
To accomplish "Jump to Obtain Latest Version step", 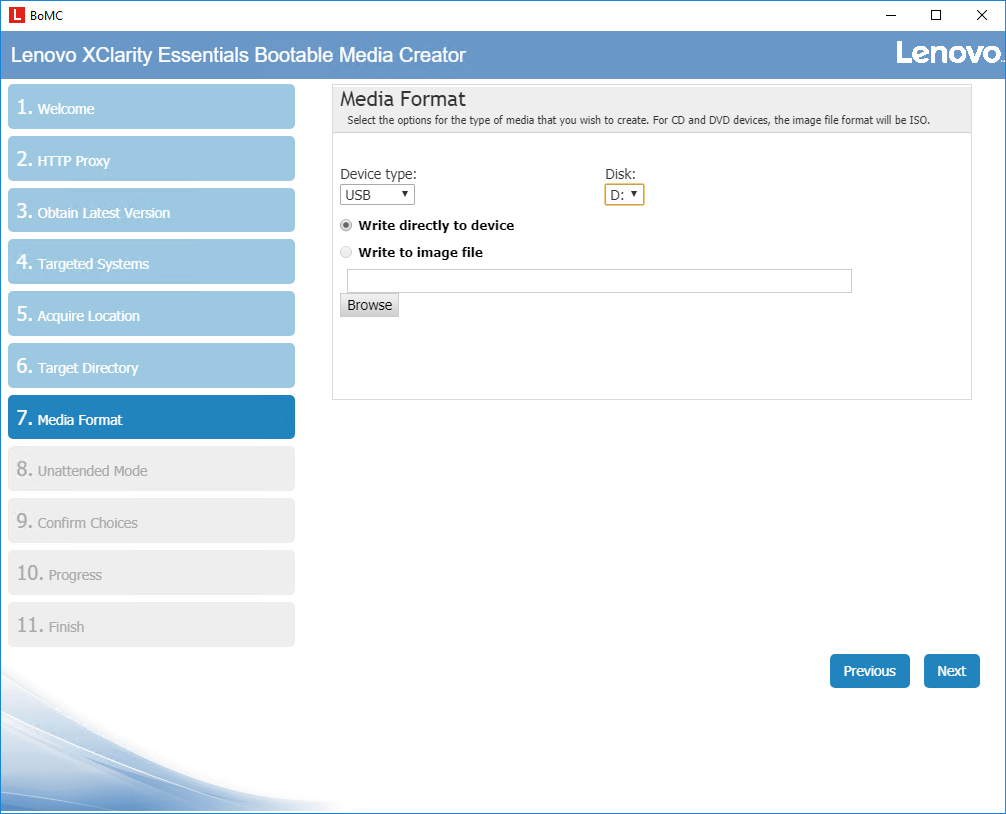I will [x=151, y=211].
